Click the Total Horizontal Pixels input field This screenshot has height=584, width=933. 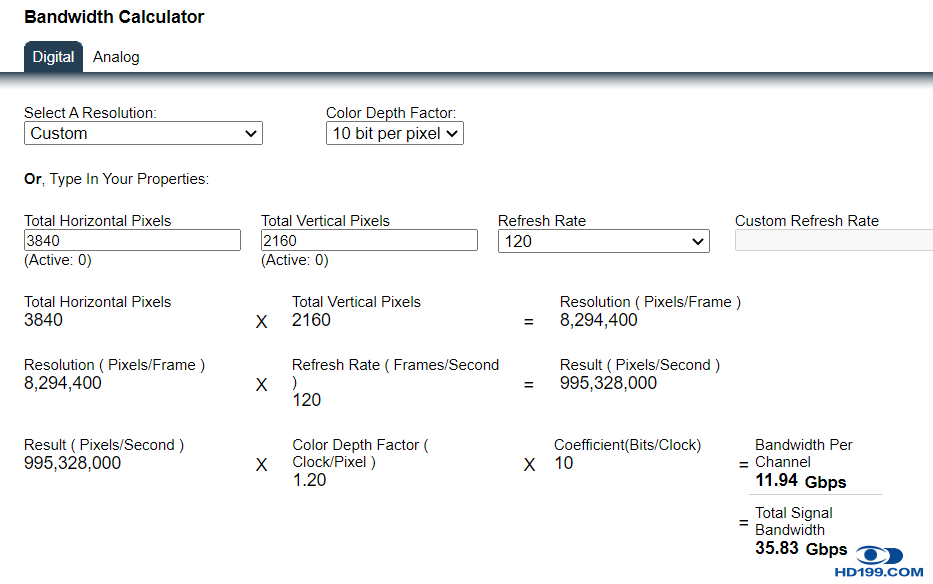(x=132, y=240)
